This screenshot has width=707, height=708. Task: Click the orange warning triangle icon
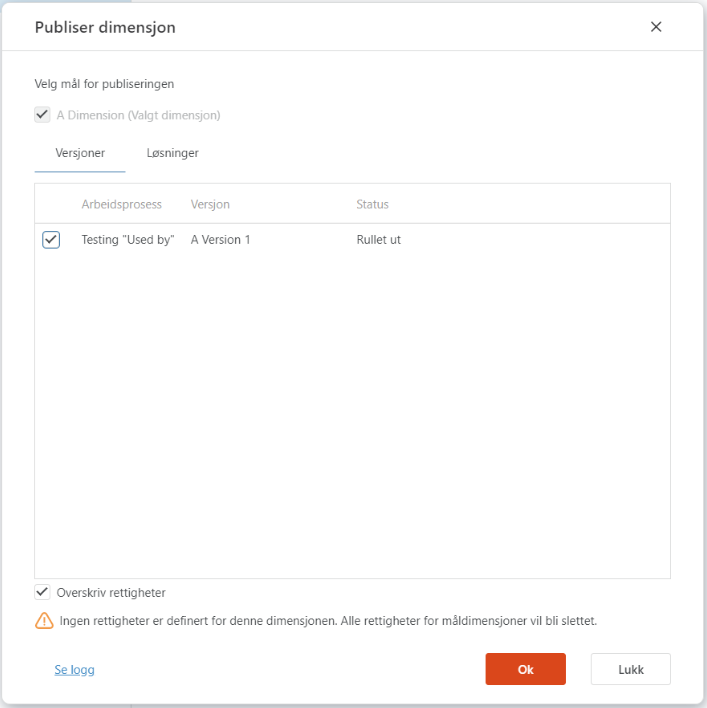(44, 621)
